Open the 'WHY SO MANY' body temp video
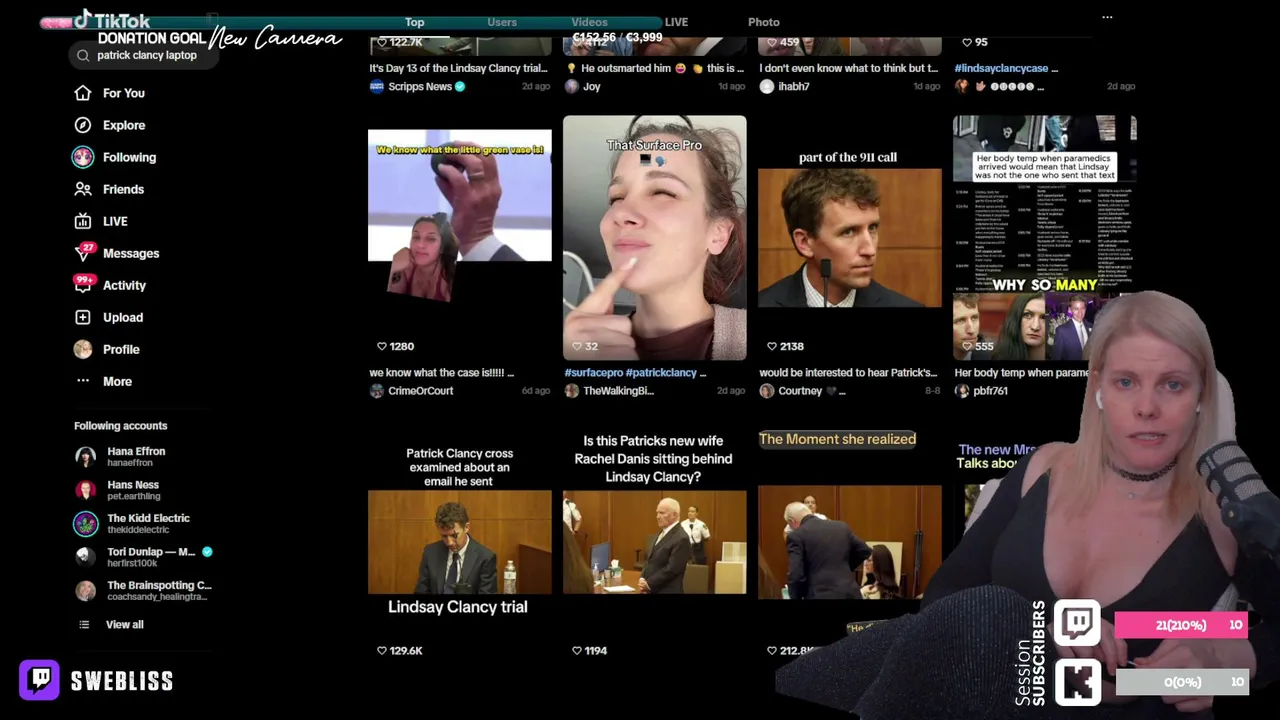Screen dimensions: 1280x720 tap(1045, 238)
